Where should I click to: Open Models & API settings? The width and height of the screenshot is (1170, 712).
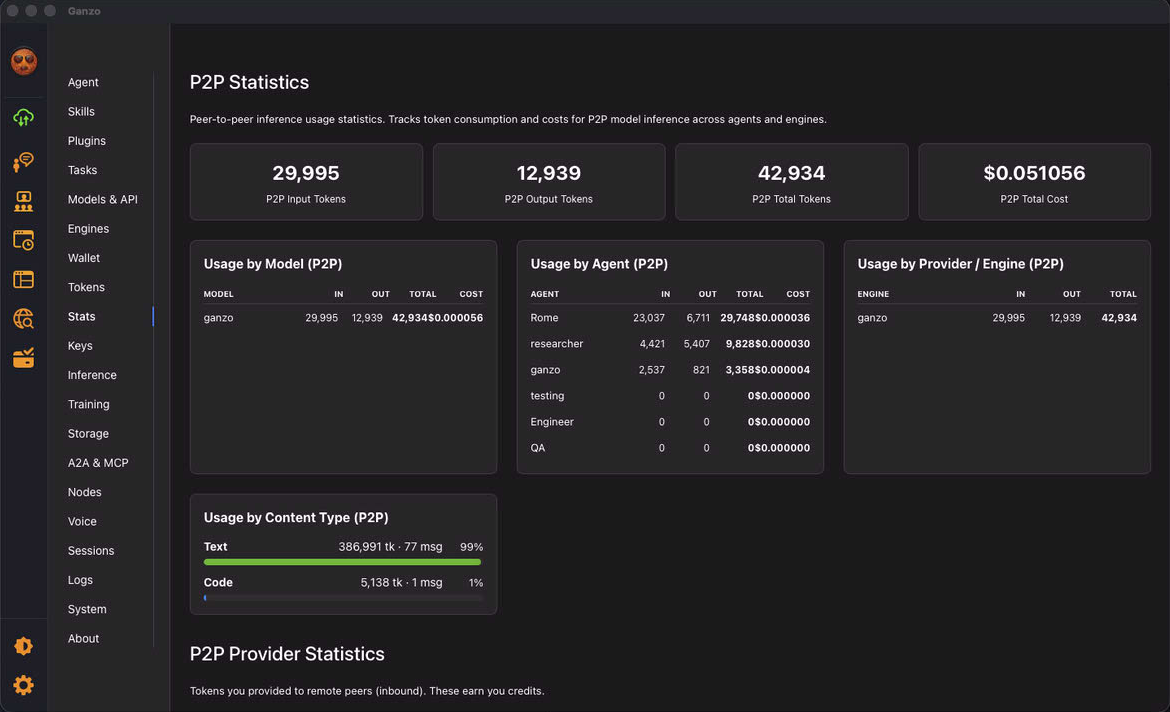coord(102,199)
